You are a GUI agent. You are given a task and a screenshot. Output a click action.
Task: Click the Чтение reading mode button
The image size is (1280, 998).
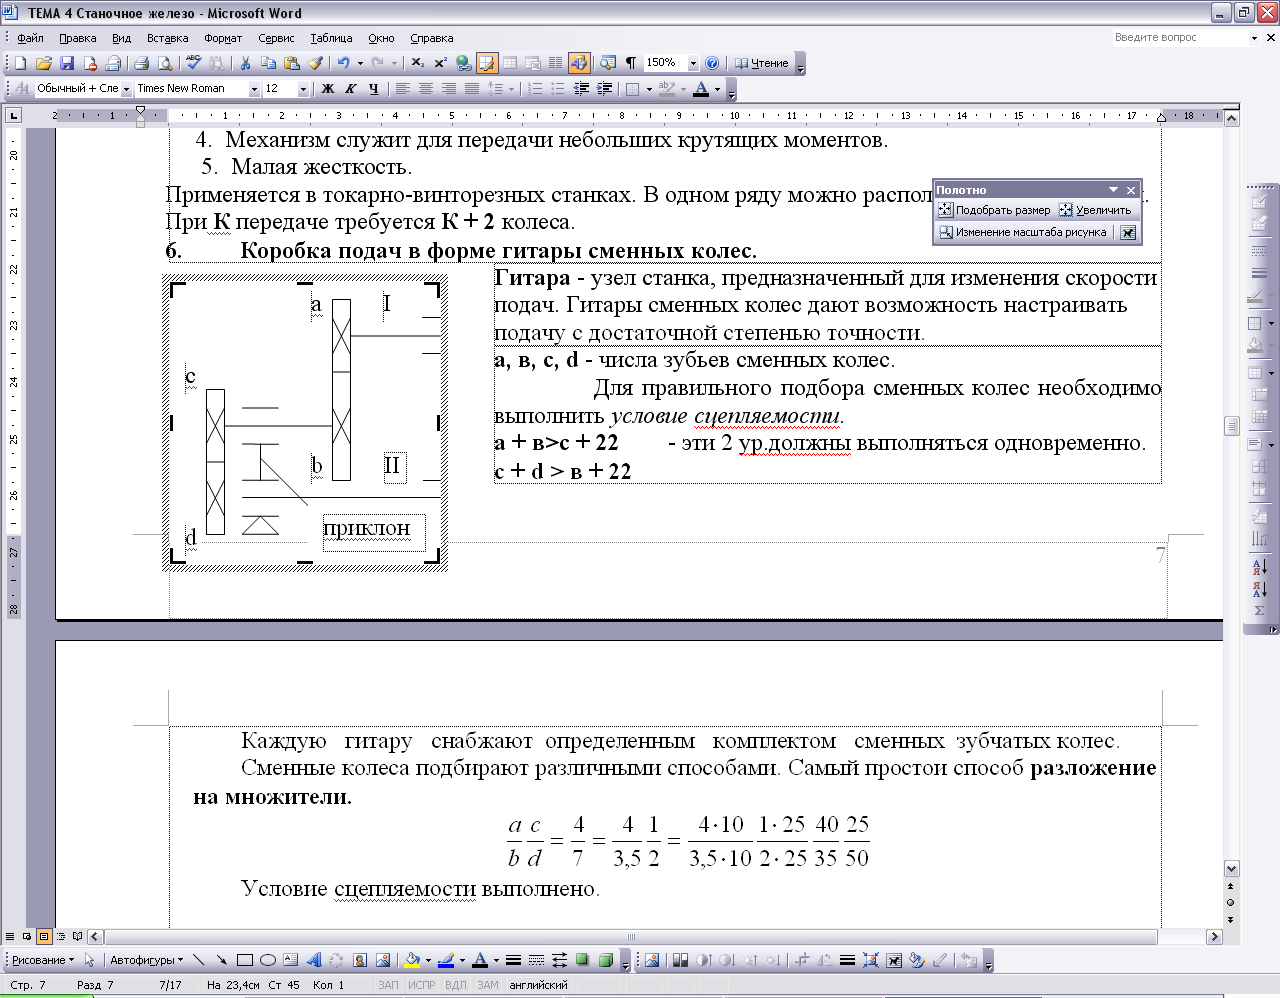click(763, 63)
